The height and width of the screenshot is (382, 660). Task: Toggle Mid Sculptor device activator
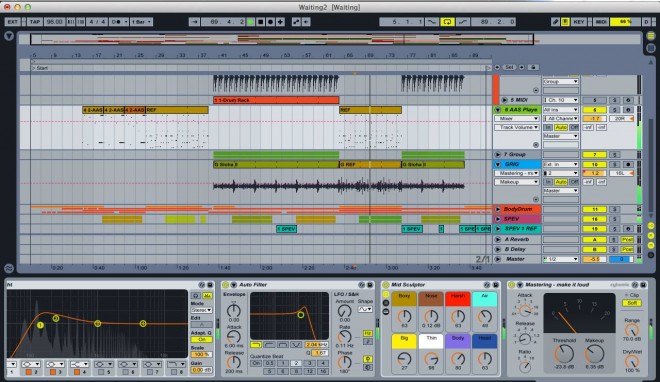[385, 285]
